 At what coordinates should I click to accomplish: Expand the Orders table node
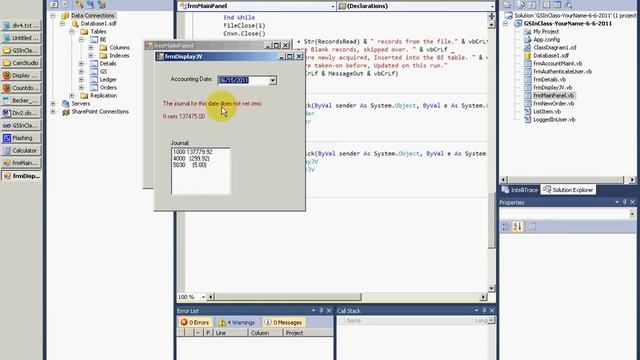(x=81, y=87)
